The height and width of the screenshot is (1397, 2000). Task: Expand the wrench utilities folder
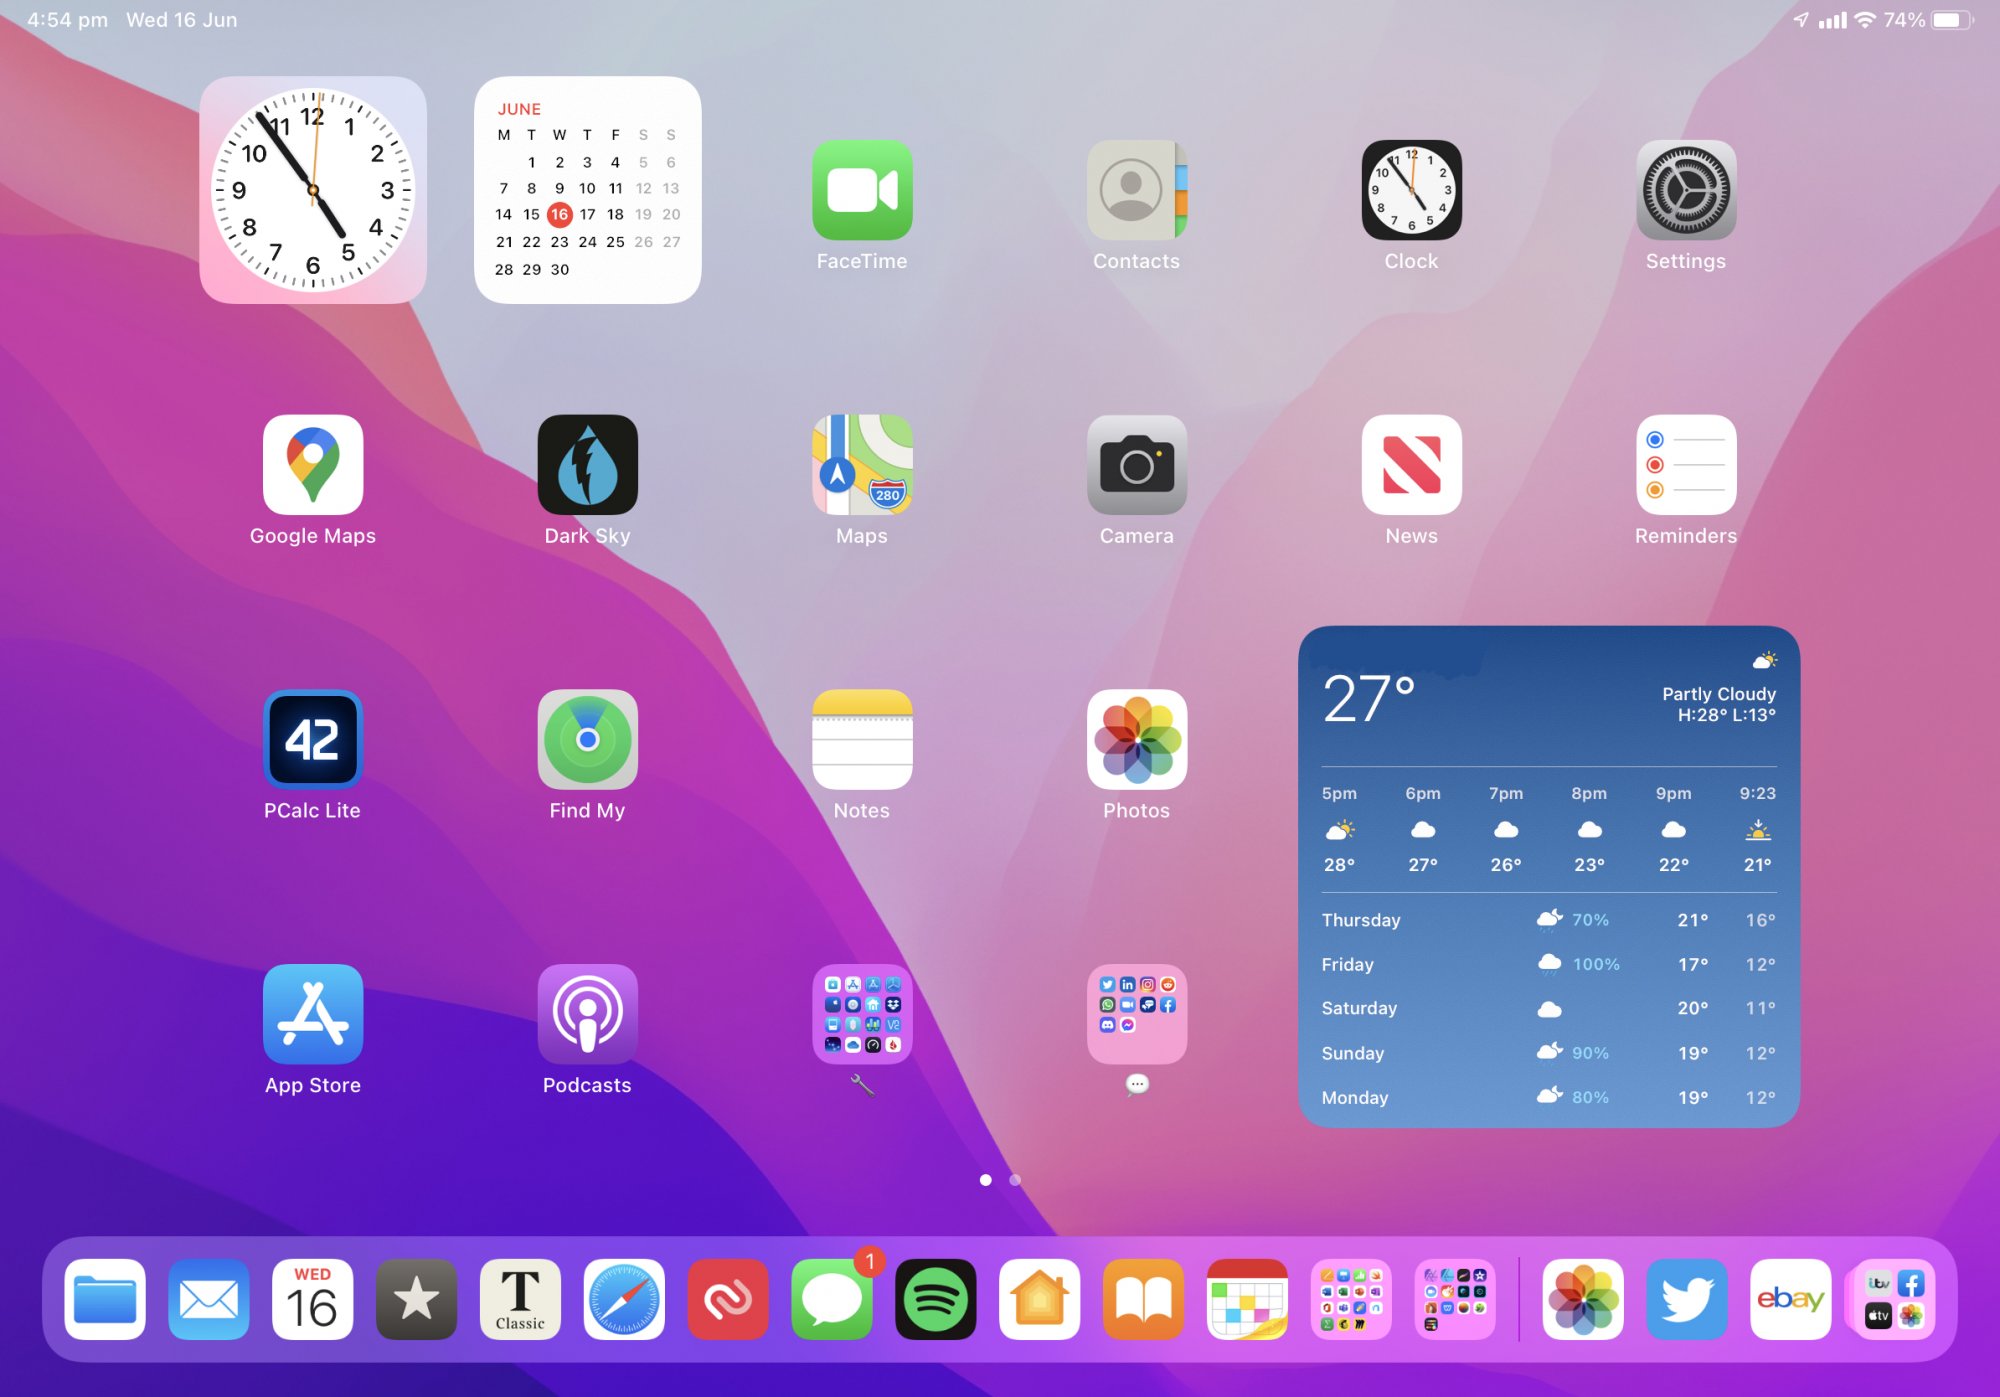[x=862, y=1014]
